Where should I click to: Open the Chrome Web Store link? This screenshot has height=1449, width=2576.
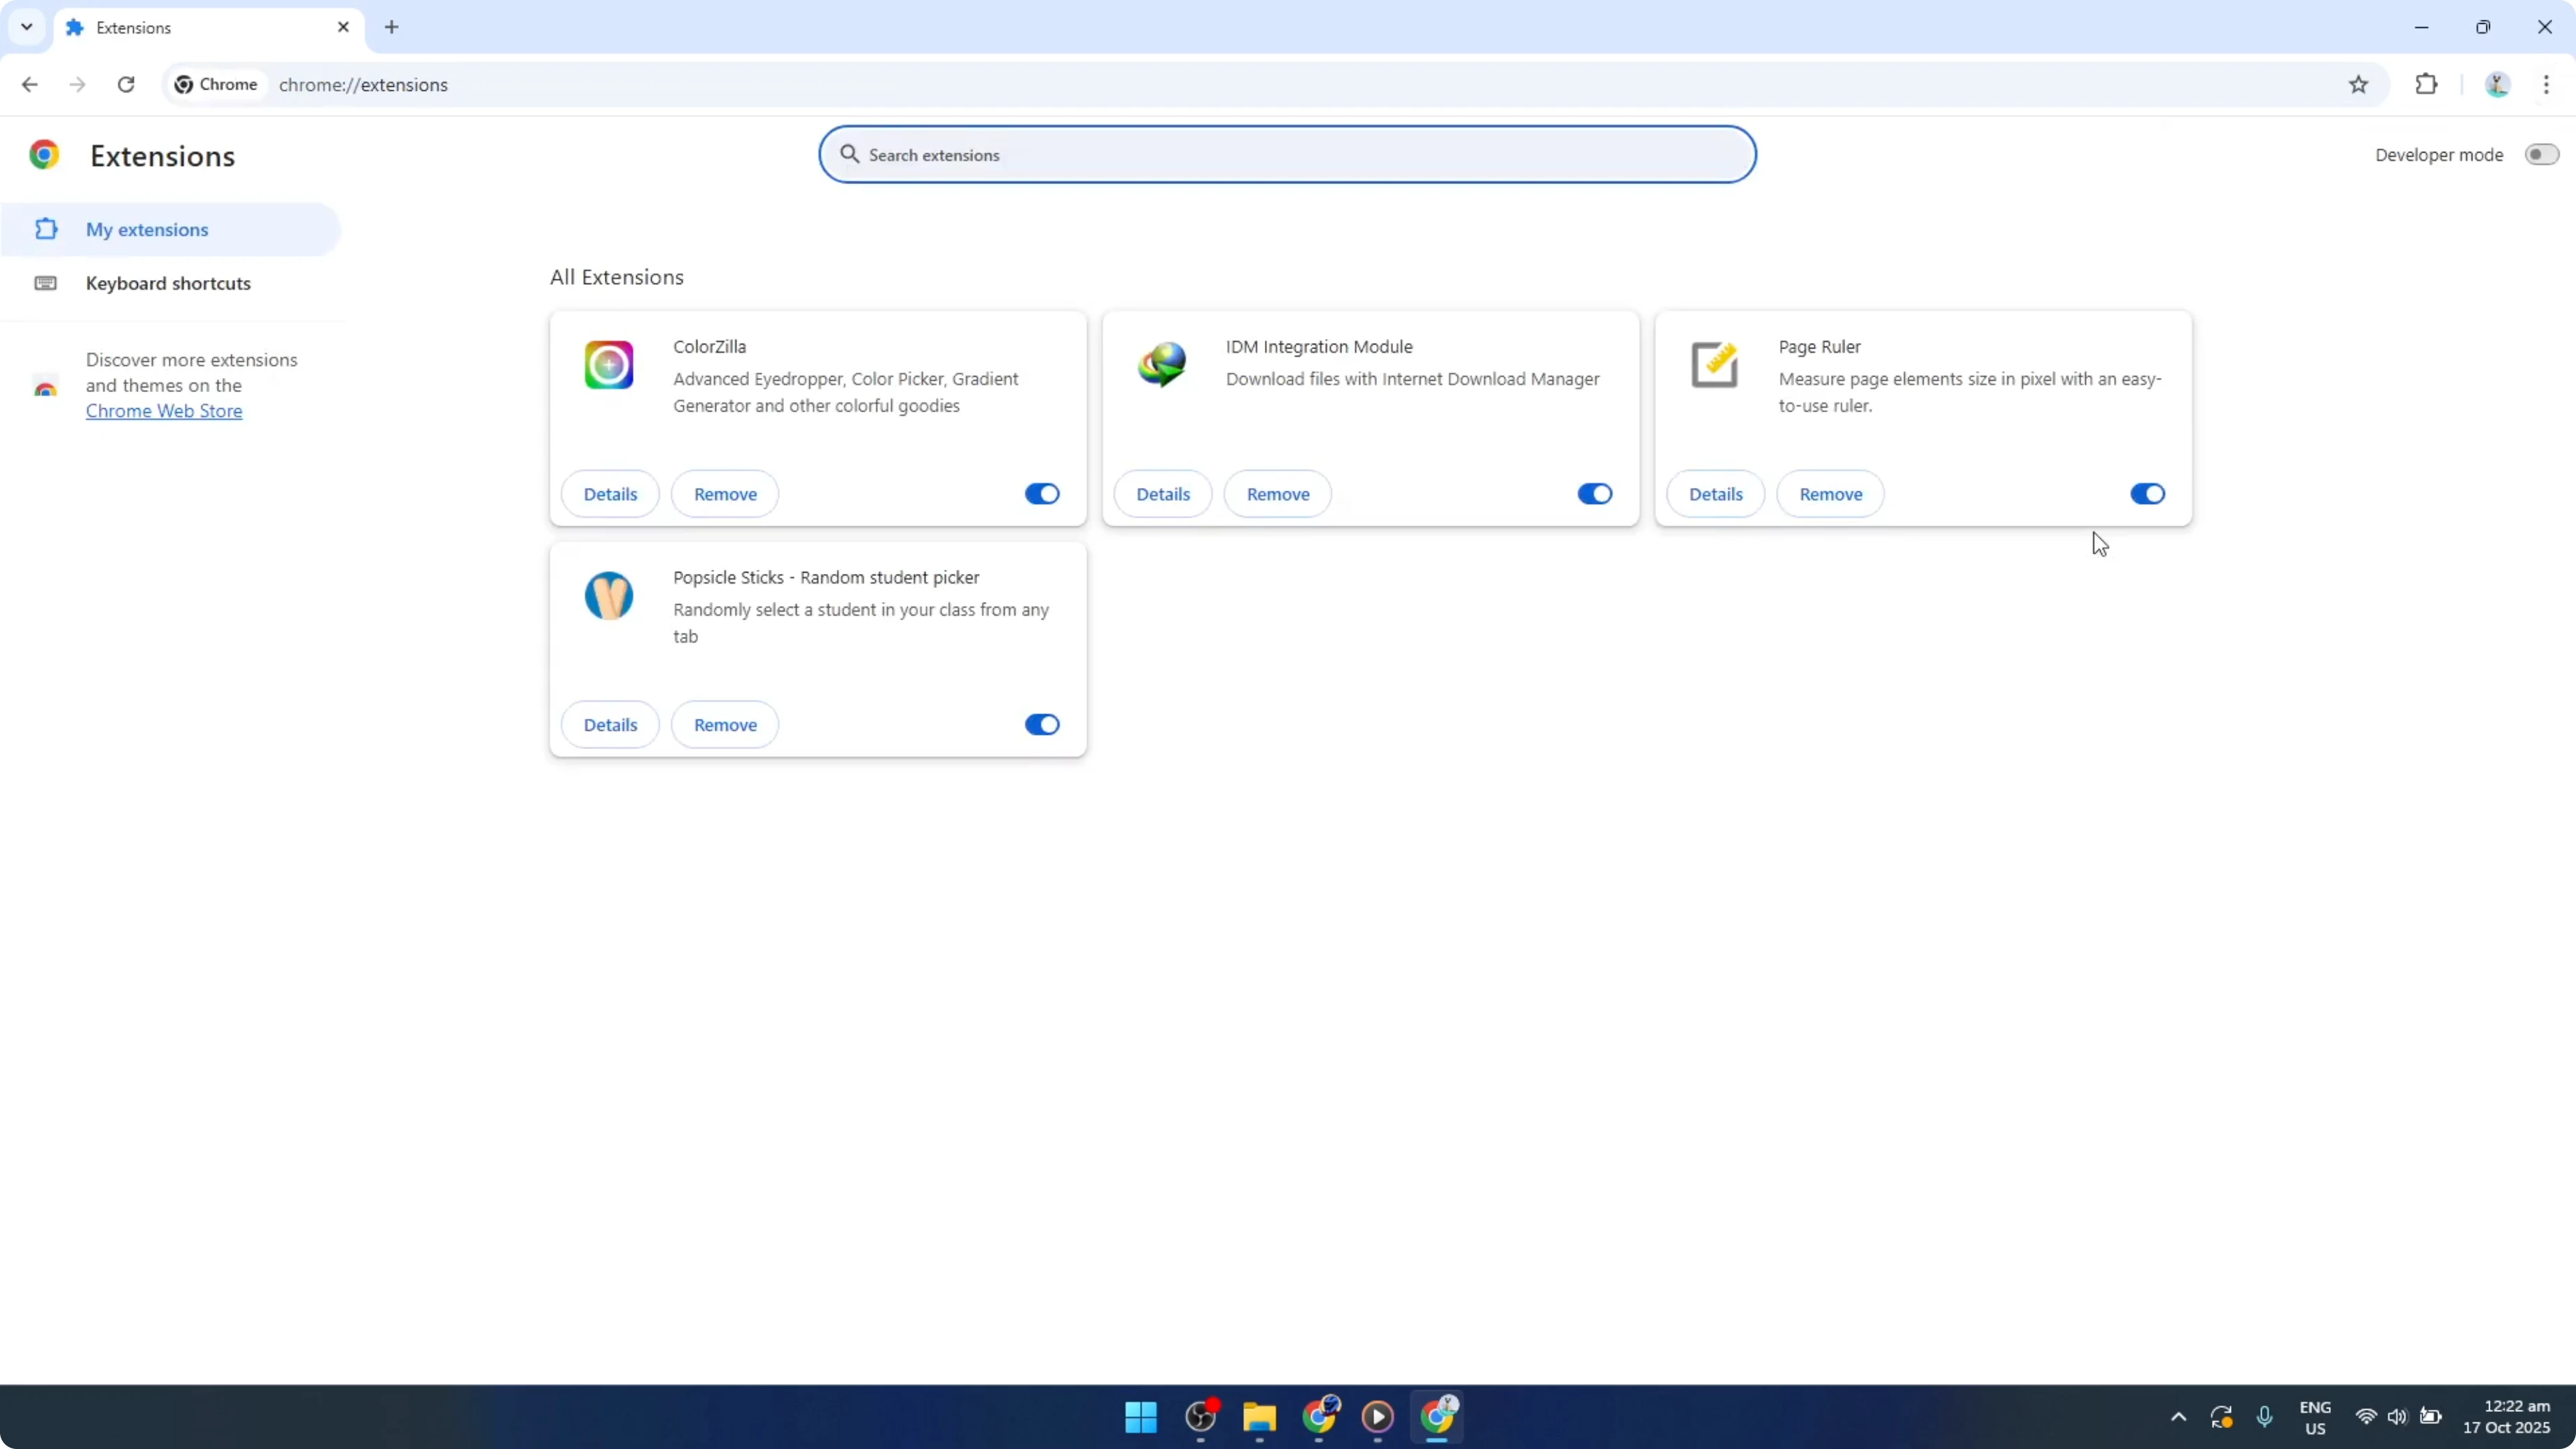164,410
